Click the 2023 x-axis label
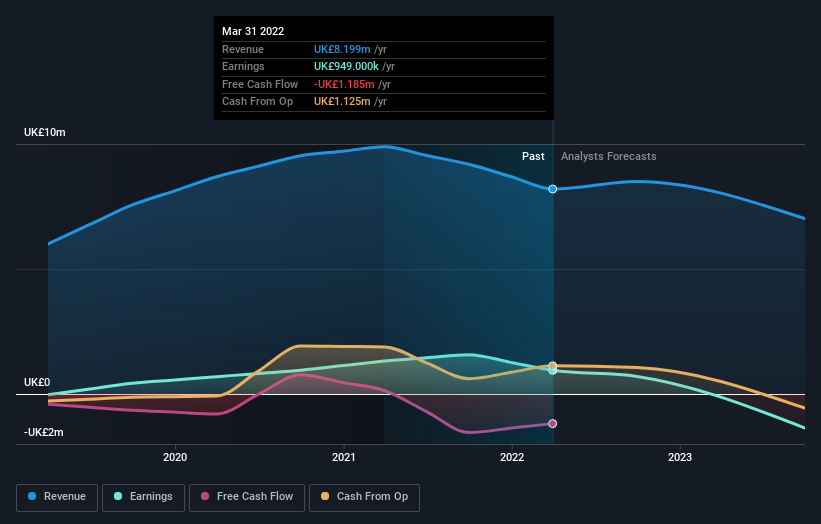821x524 pixels. pyautogui.click(x=680, y=457)
